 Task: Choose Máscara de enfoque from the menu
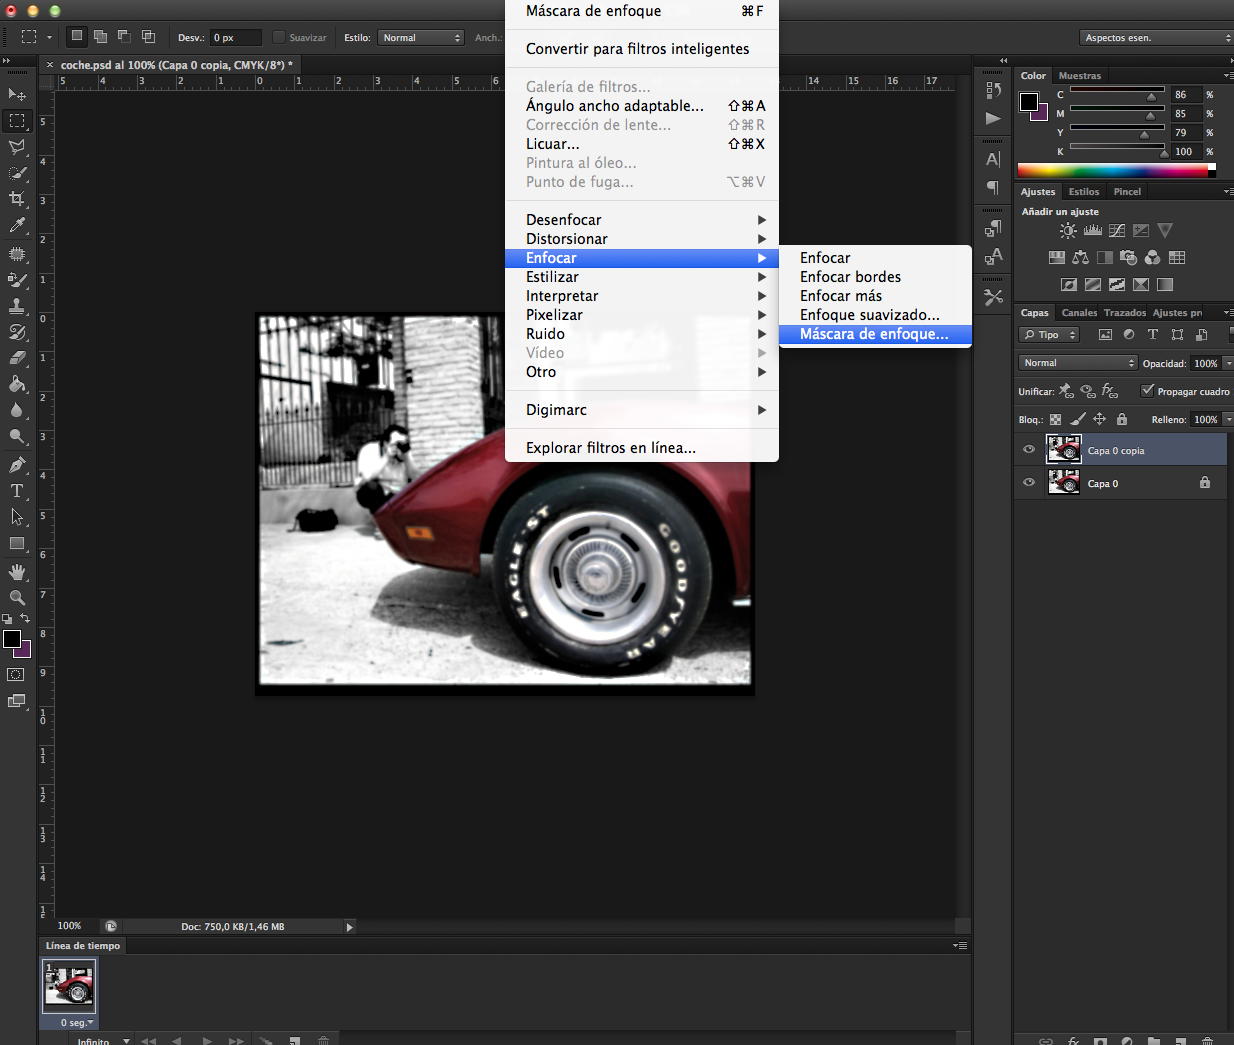coord(875,334)
